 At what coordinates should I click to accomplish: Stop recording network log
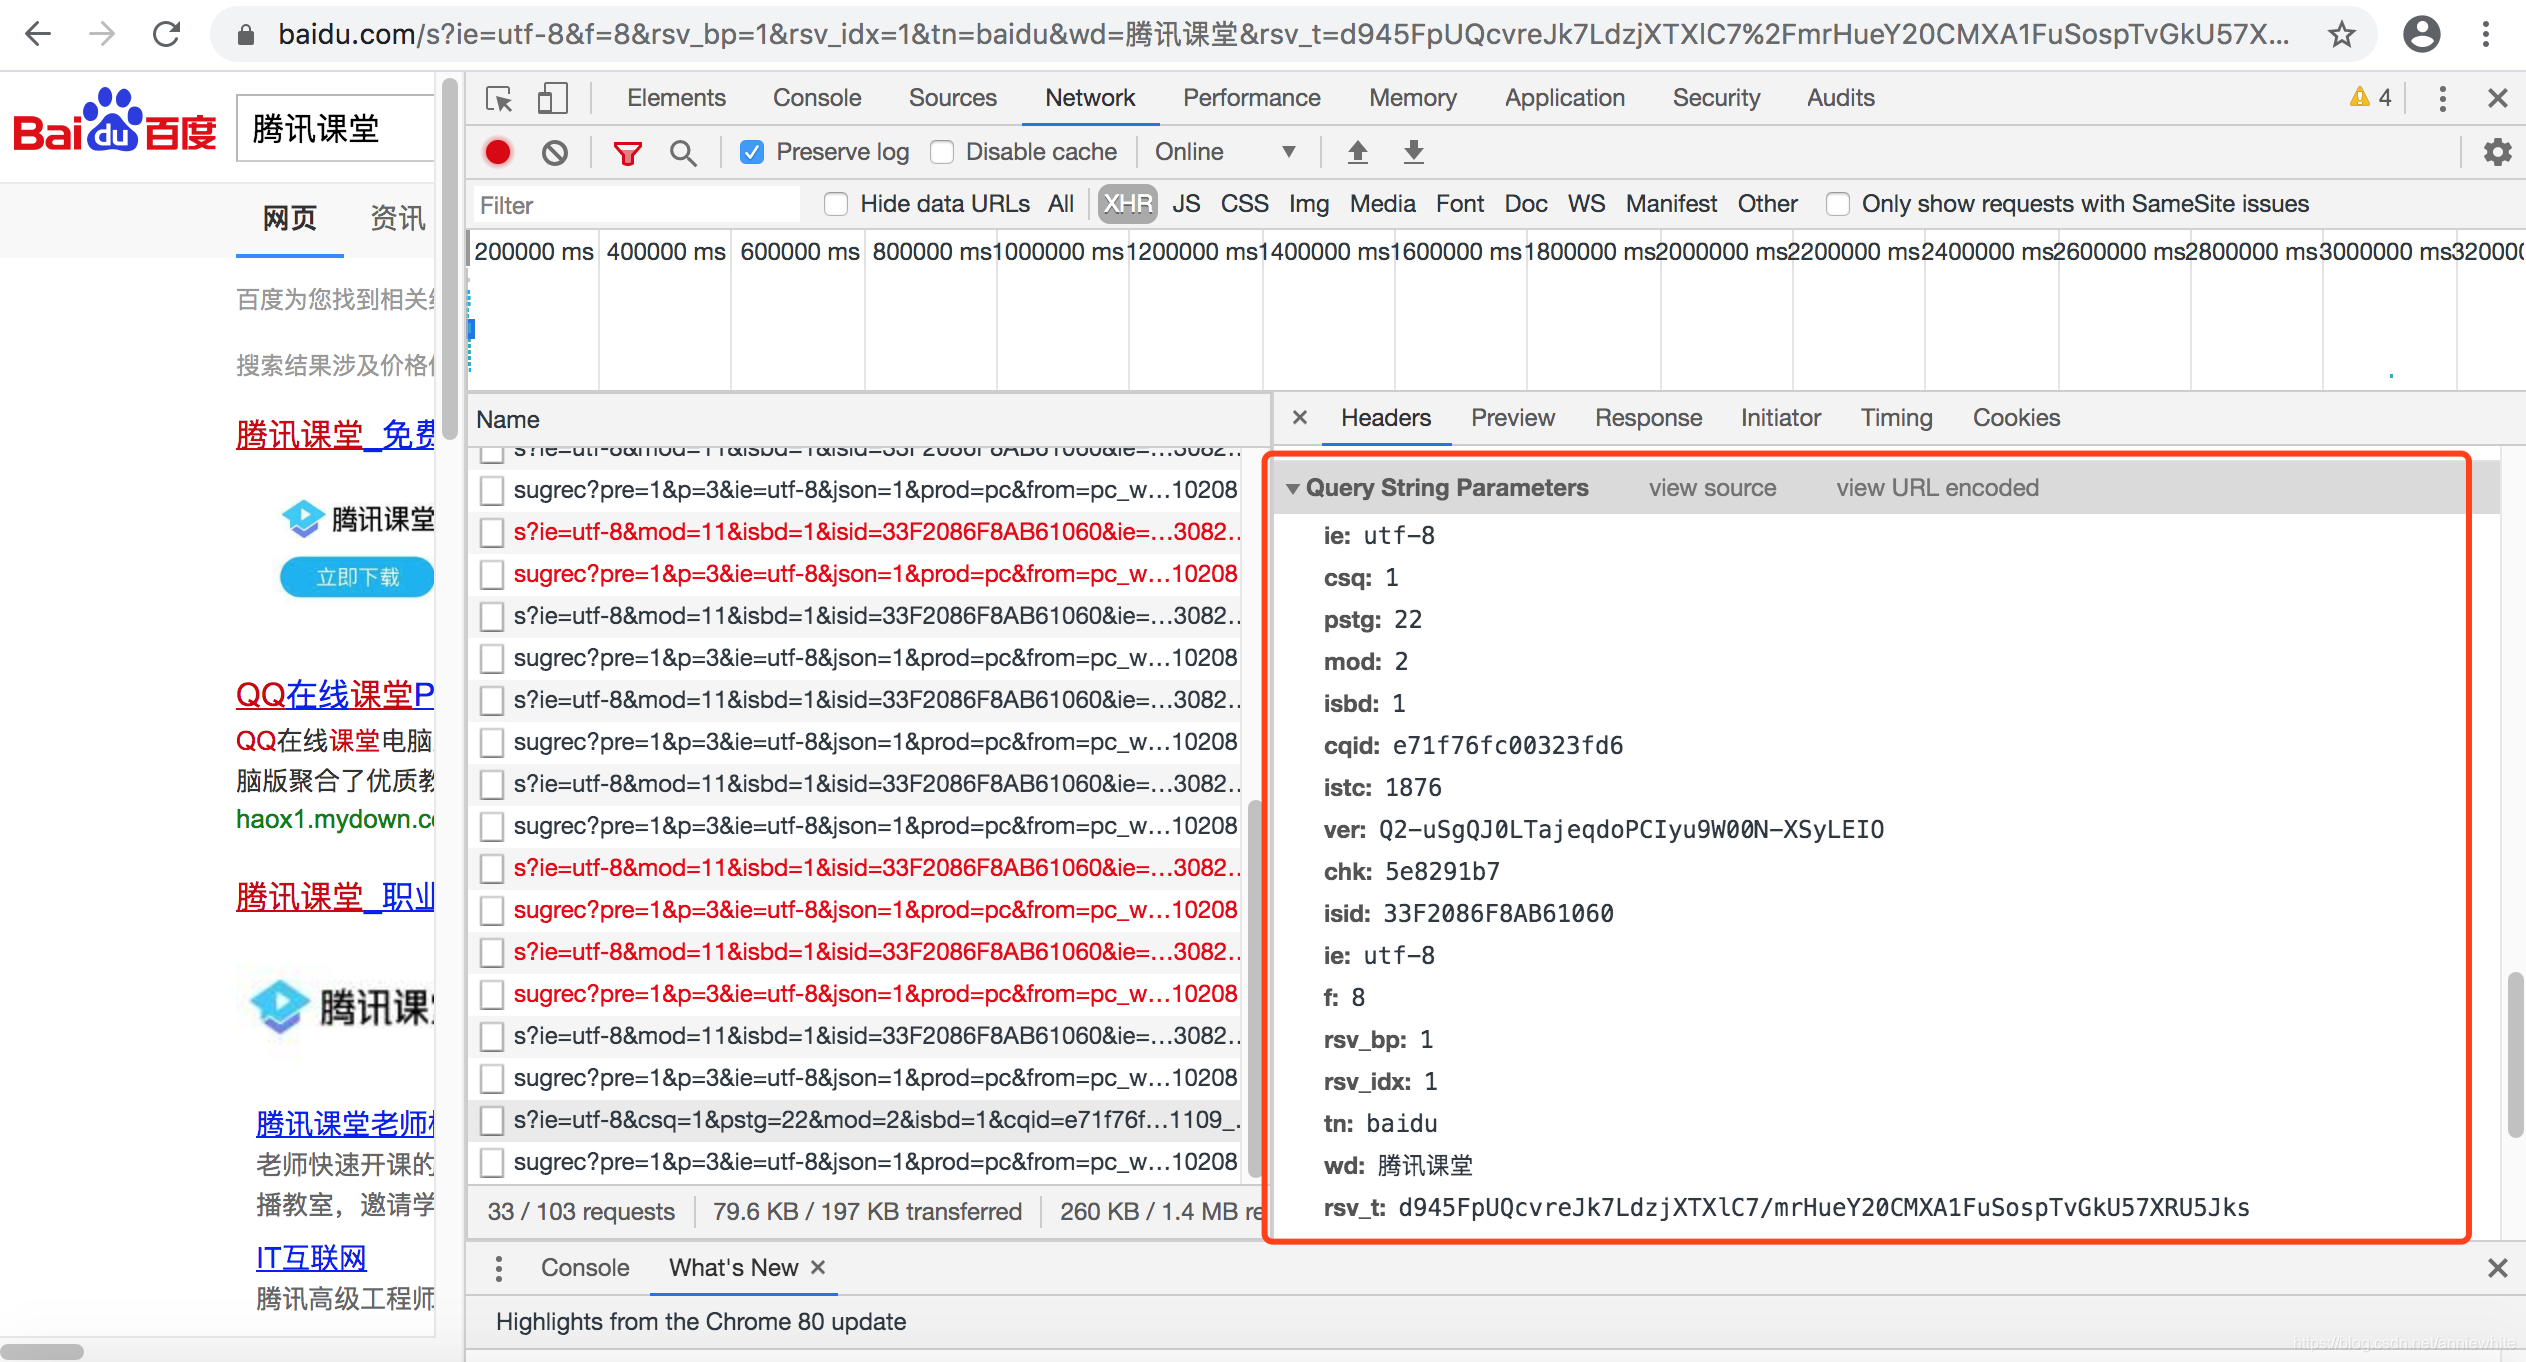(498, 152)
